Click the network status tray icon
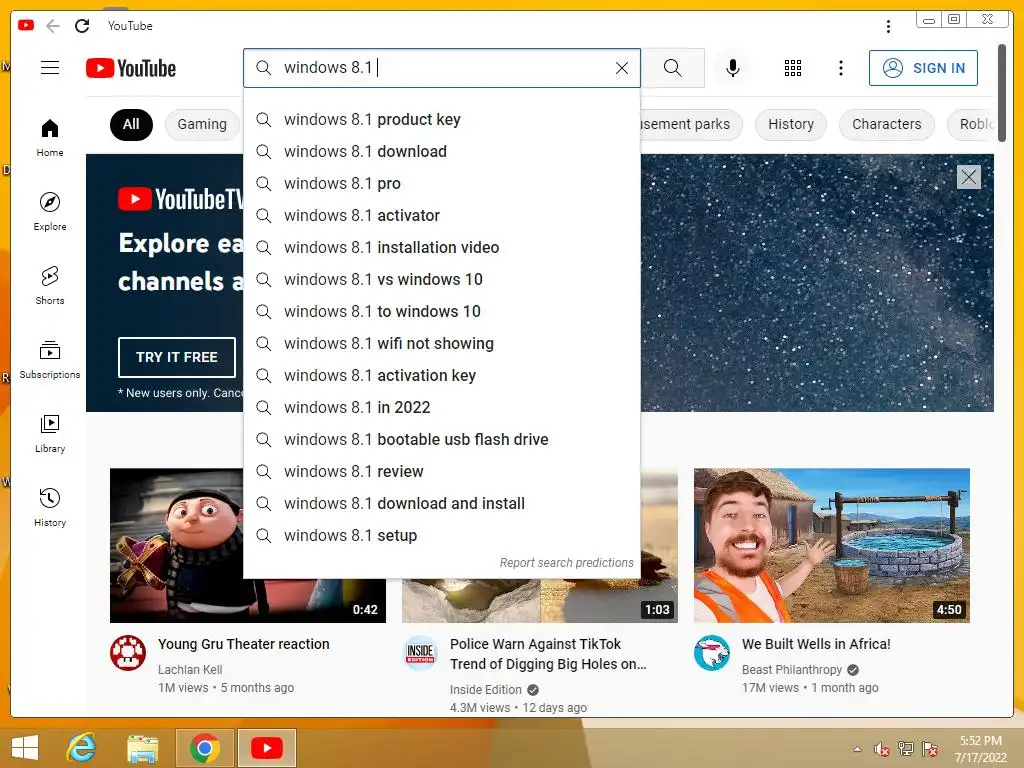Image resolution: width=1024 pixels, height=768 pixels. pyautogui.click(x=905, y=749)
